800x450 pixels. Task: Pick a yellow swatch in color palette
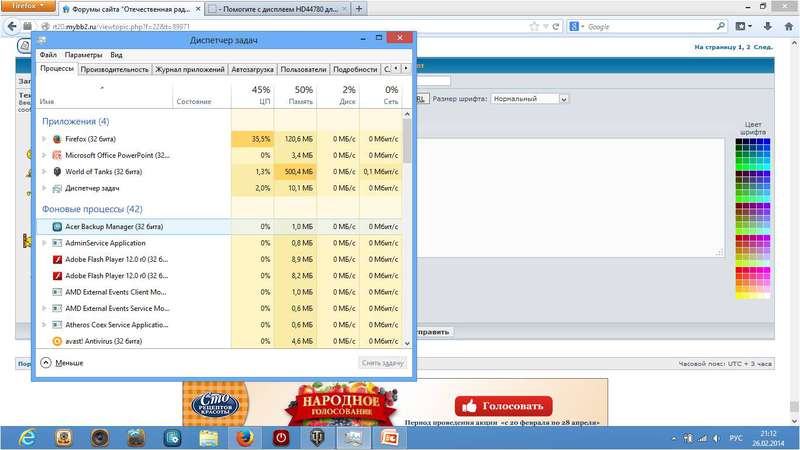[739, 295]
